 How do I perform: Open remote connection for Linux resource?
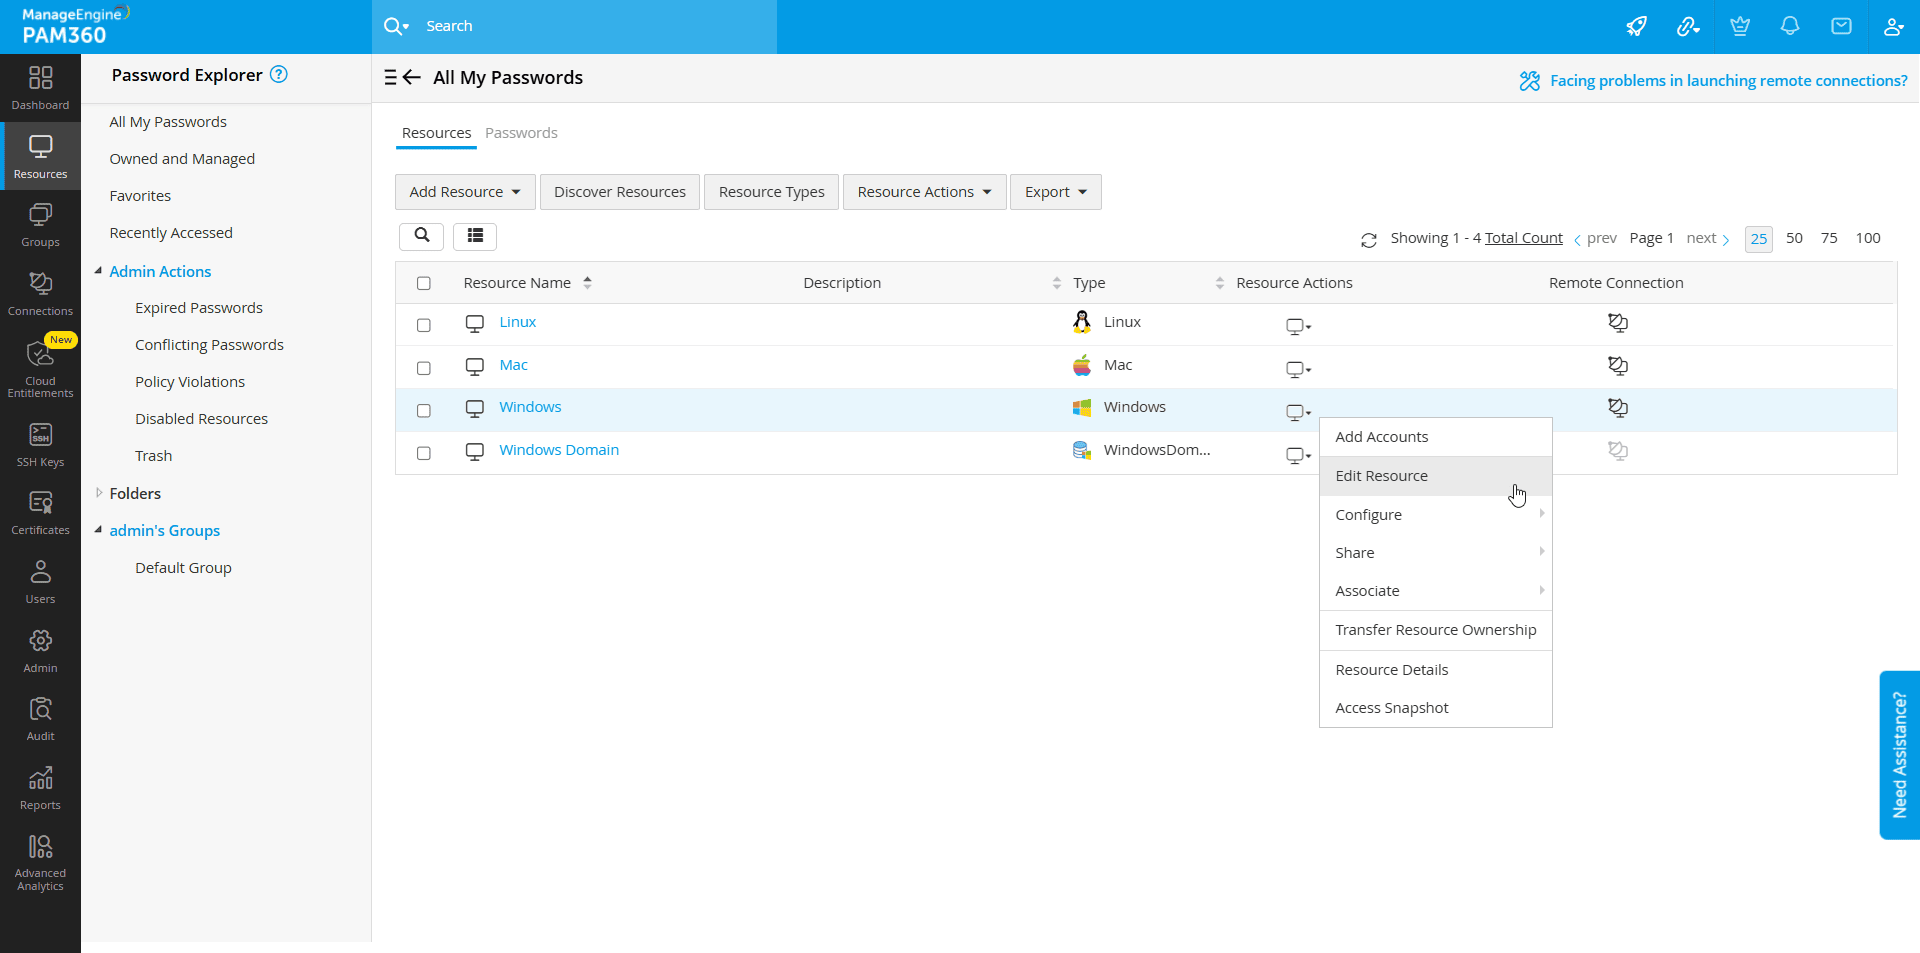(1617, 322)
